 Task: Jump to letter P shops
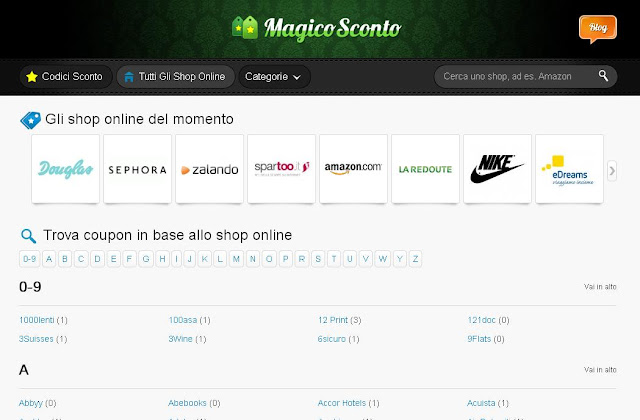[286, 259]
